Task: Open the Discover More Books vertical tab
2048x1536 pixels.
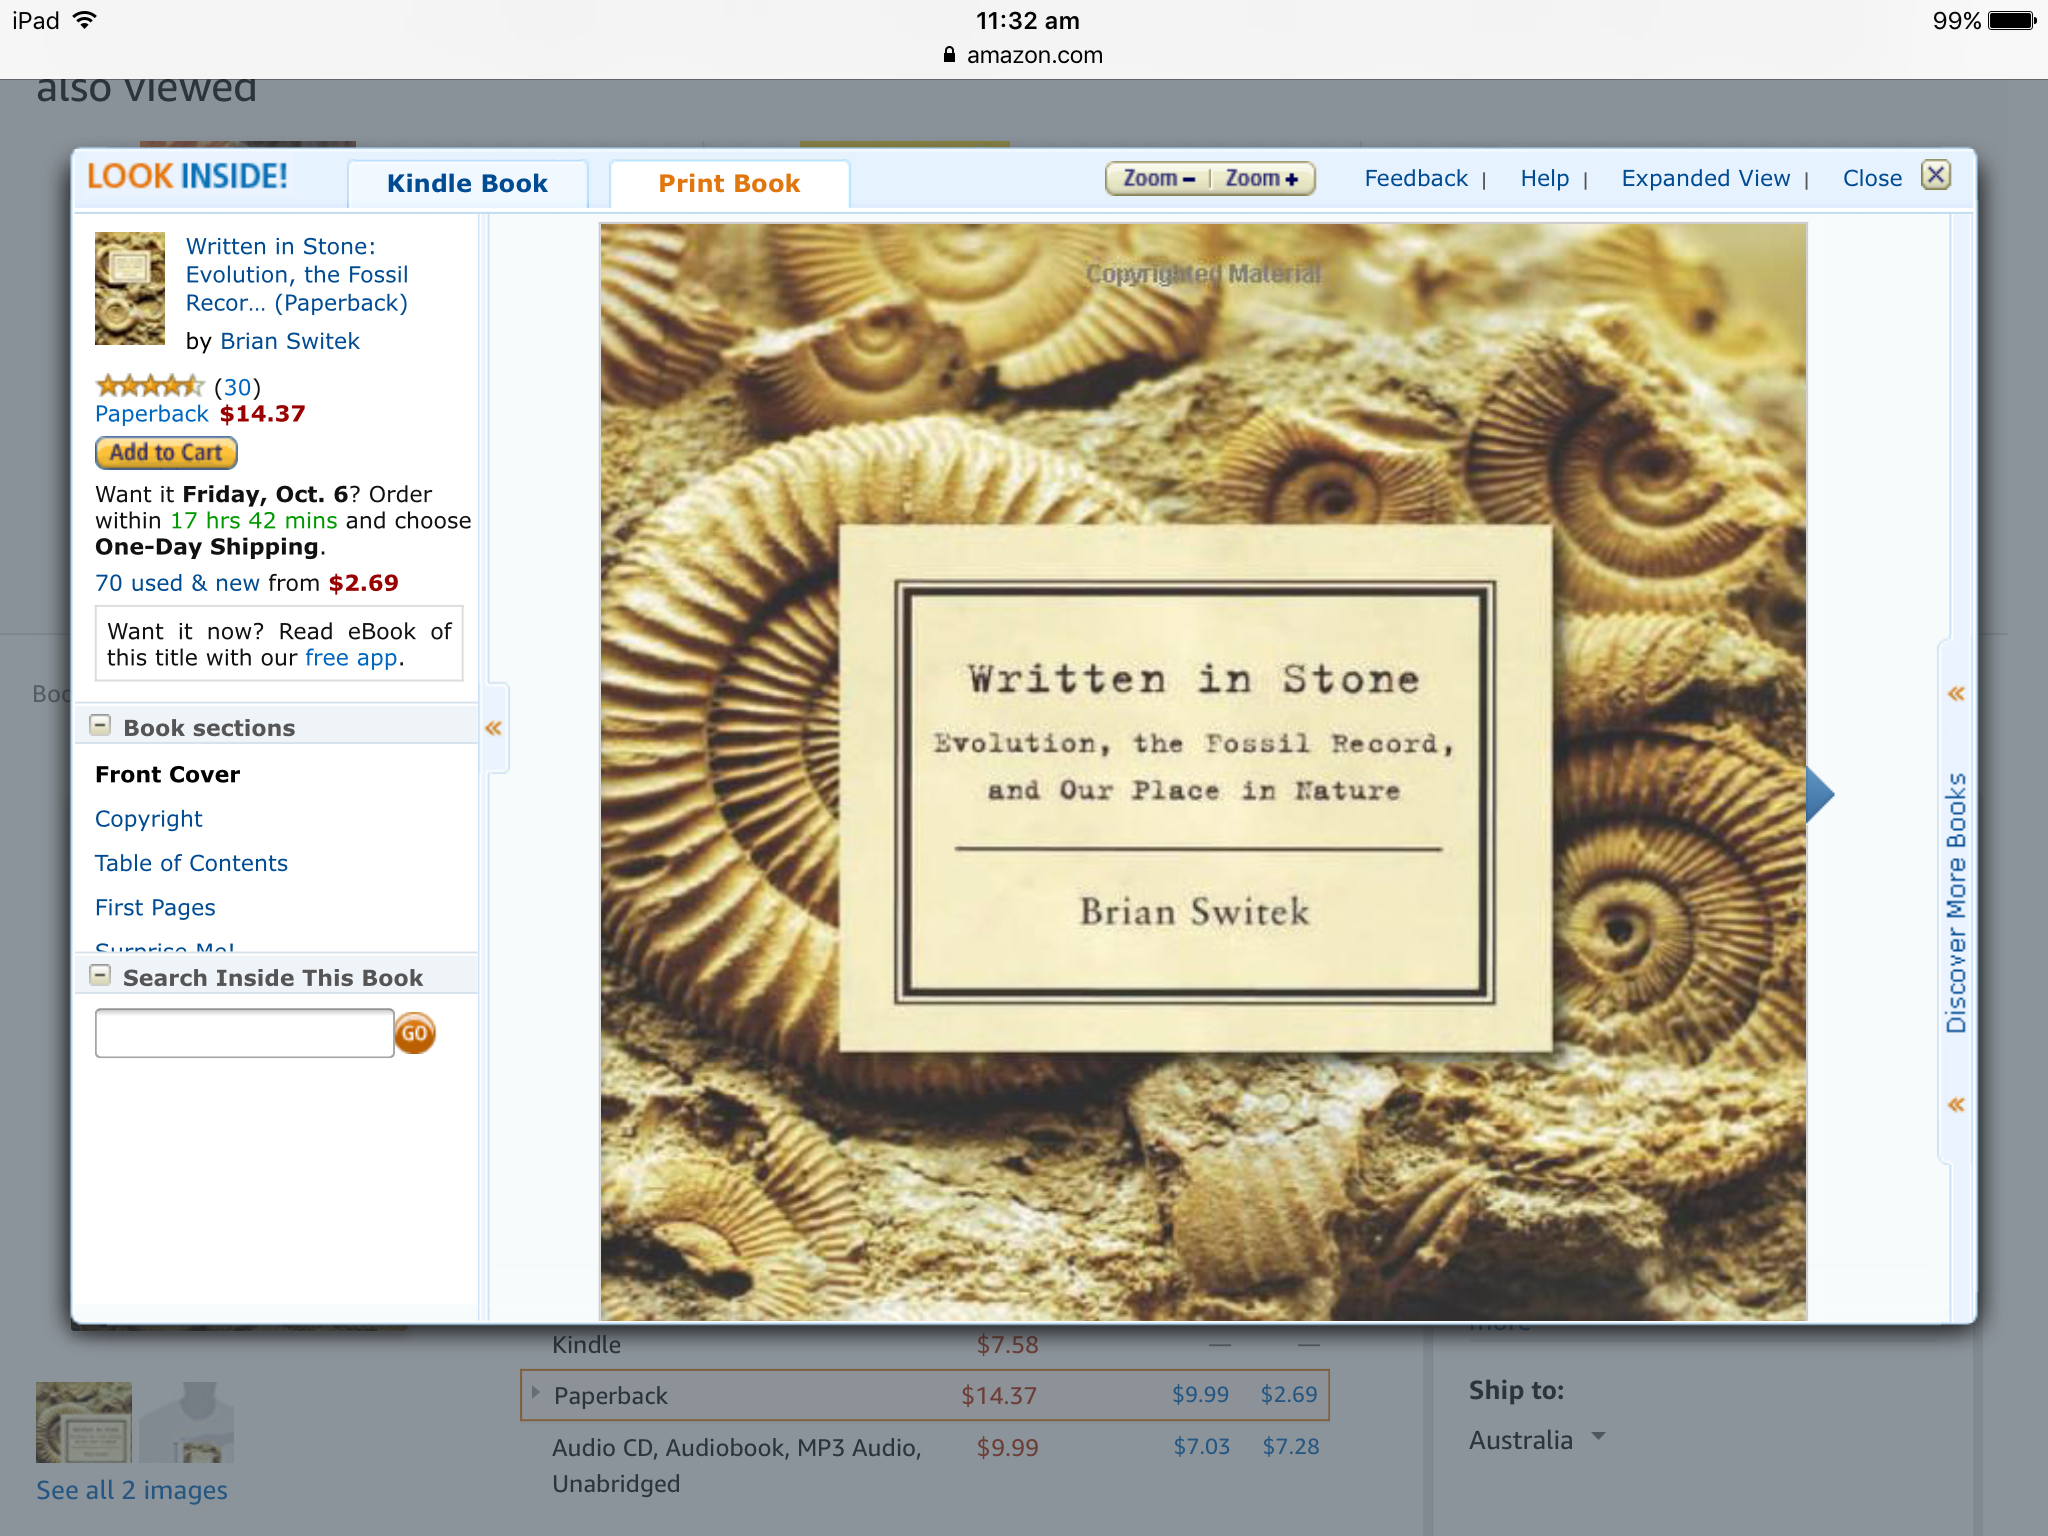Action: (1956, 902)
